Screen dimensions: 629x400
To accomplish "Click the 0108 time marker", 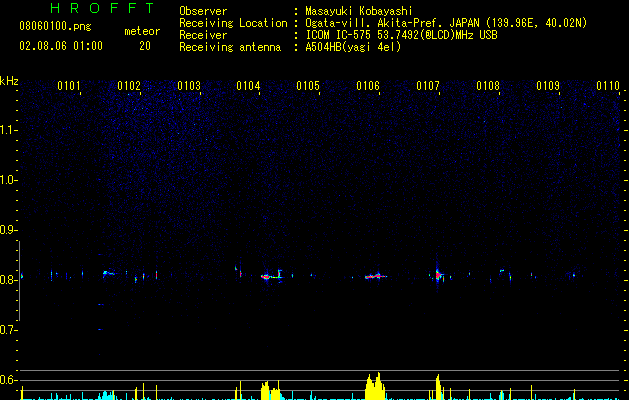I will point(488,86).
